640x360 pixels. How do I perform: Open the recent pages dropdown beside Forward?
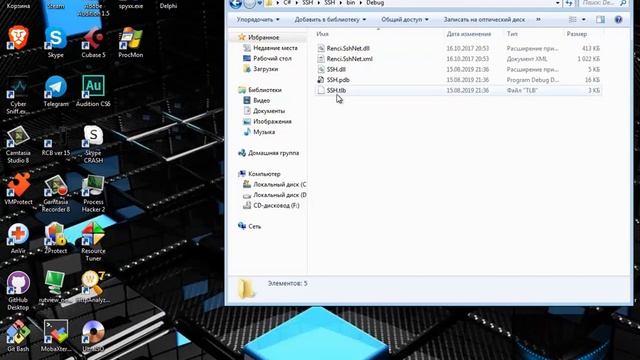point(260,3)
